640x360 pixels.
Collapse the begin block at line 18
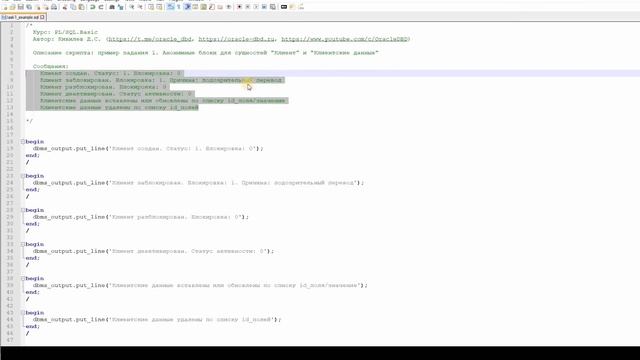(x=23, y=142)
